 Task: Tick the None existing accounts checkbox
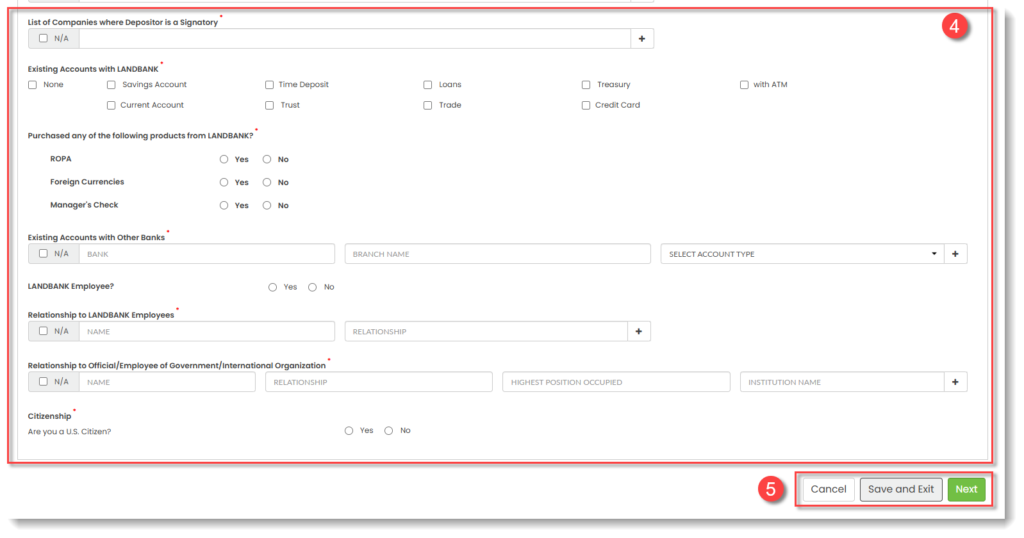pyautogui.click(x=33, y=85)
